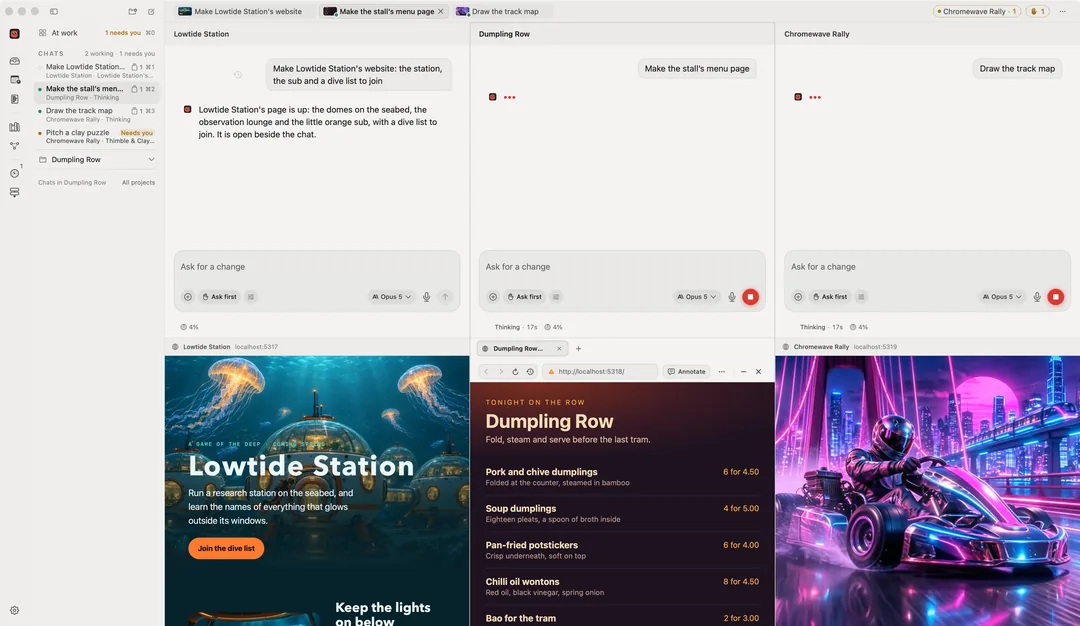Toggle Ask first mode in Lowtide Station composer
Image resolution: width=1080 pixels, height=626 pixels.
tap(219, 297)
